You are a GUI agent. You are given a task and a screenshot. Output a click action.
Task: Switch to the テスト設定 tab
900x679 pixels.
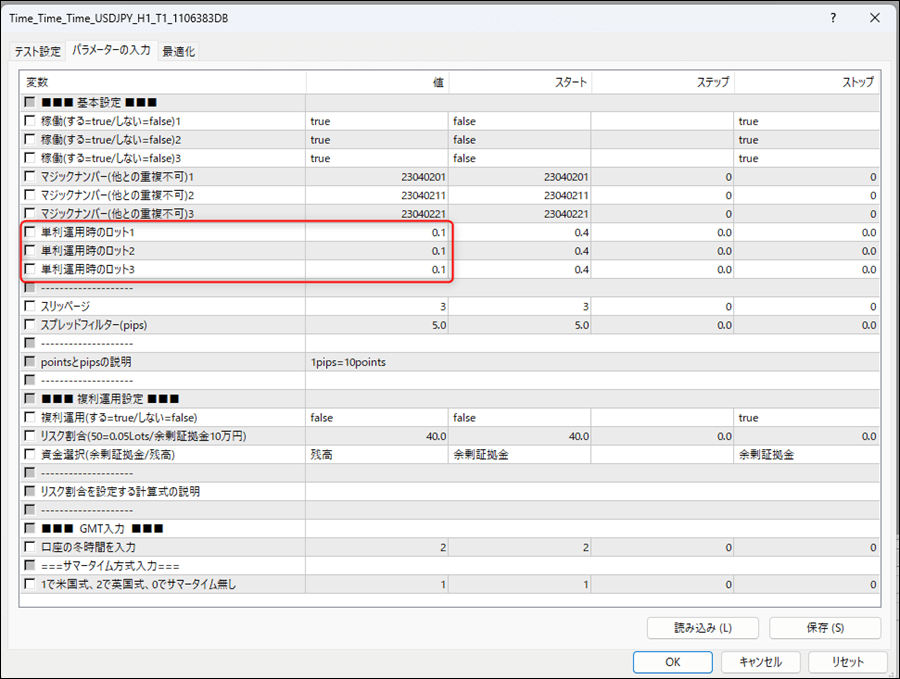point(38,51)
